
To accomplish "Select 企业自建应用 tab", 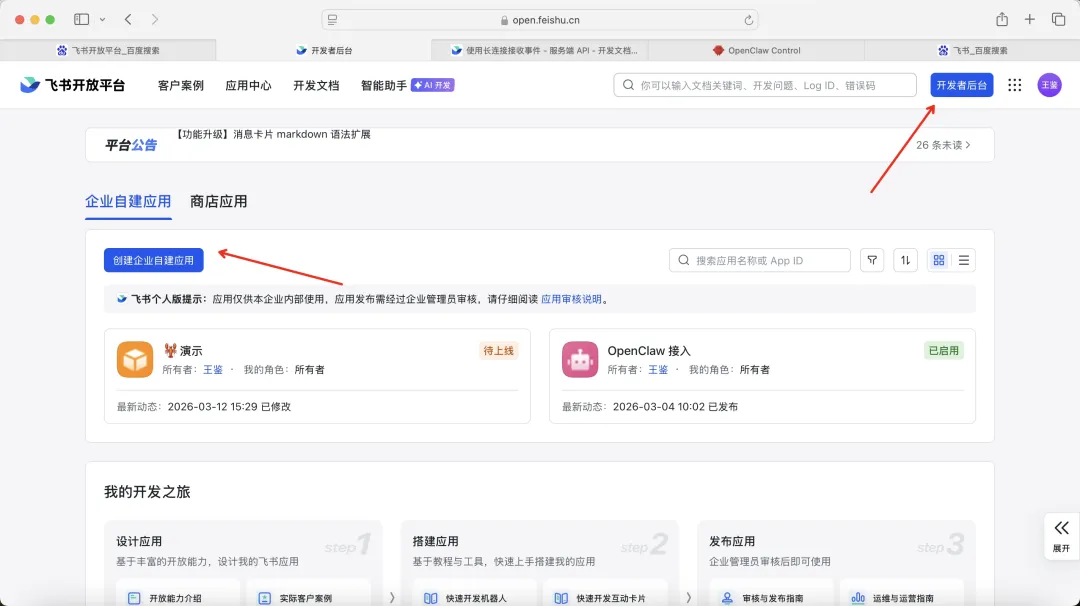I will 128,202.
